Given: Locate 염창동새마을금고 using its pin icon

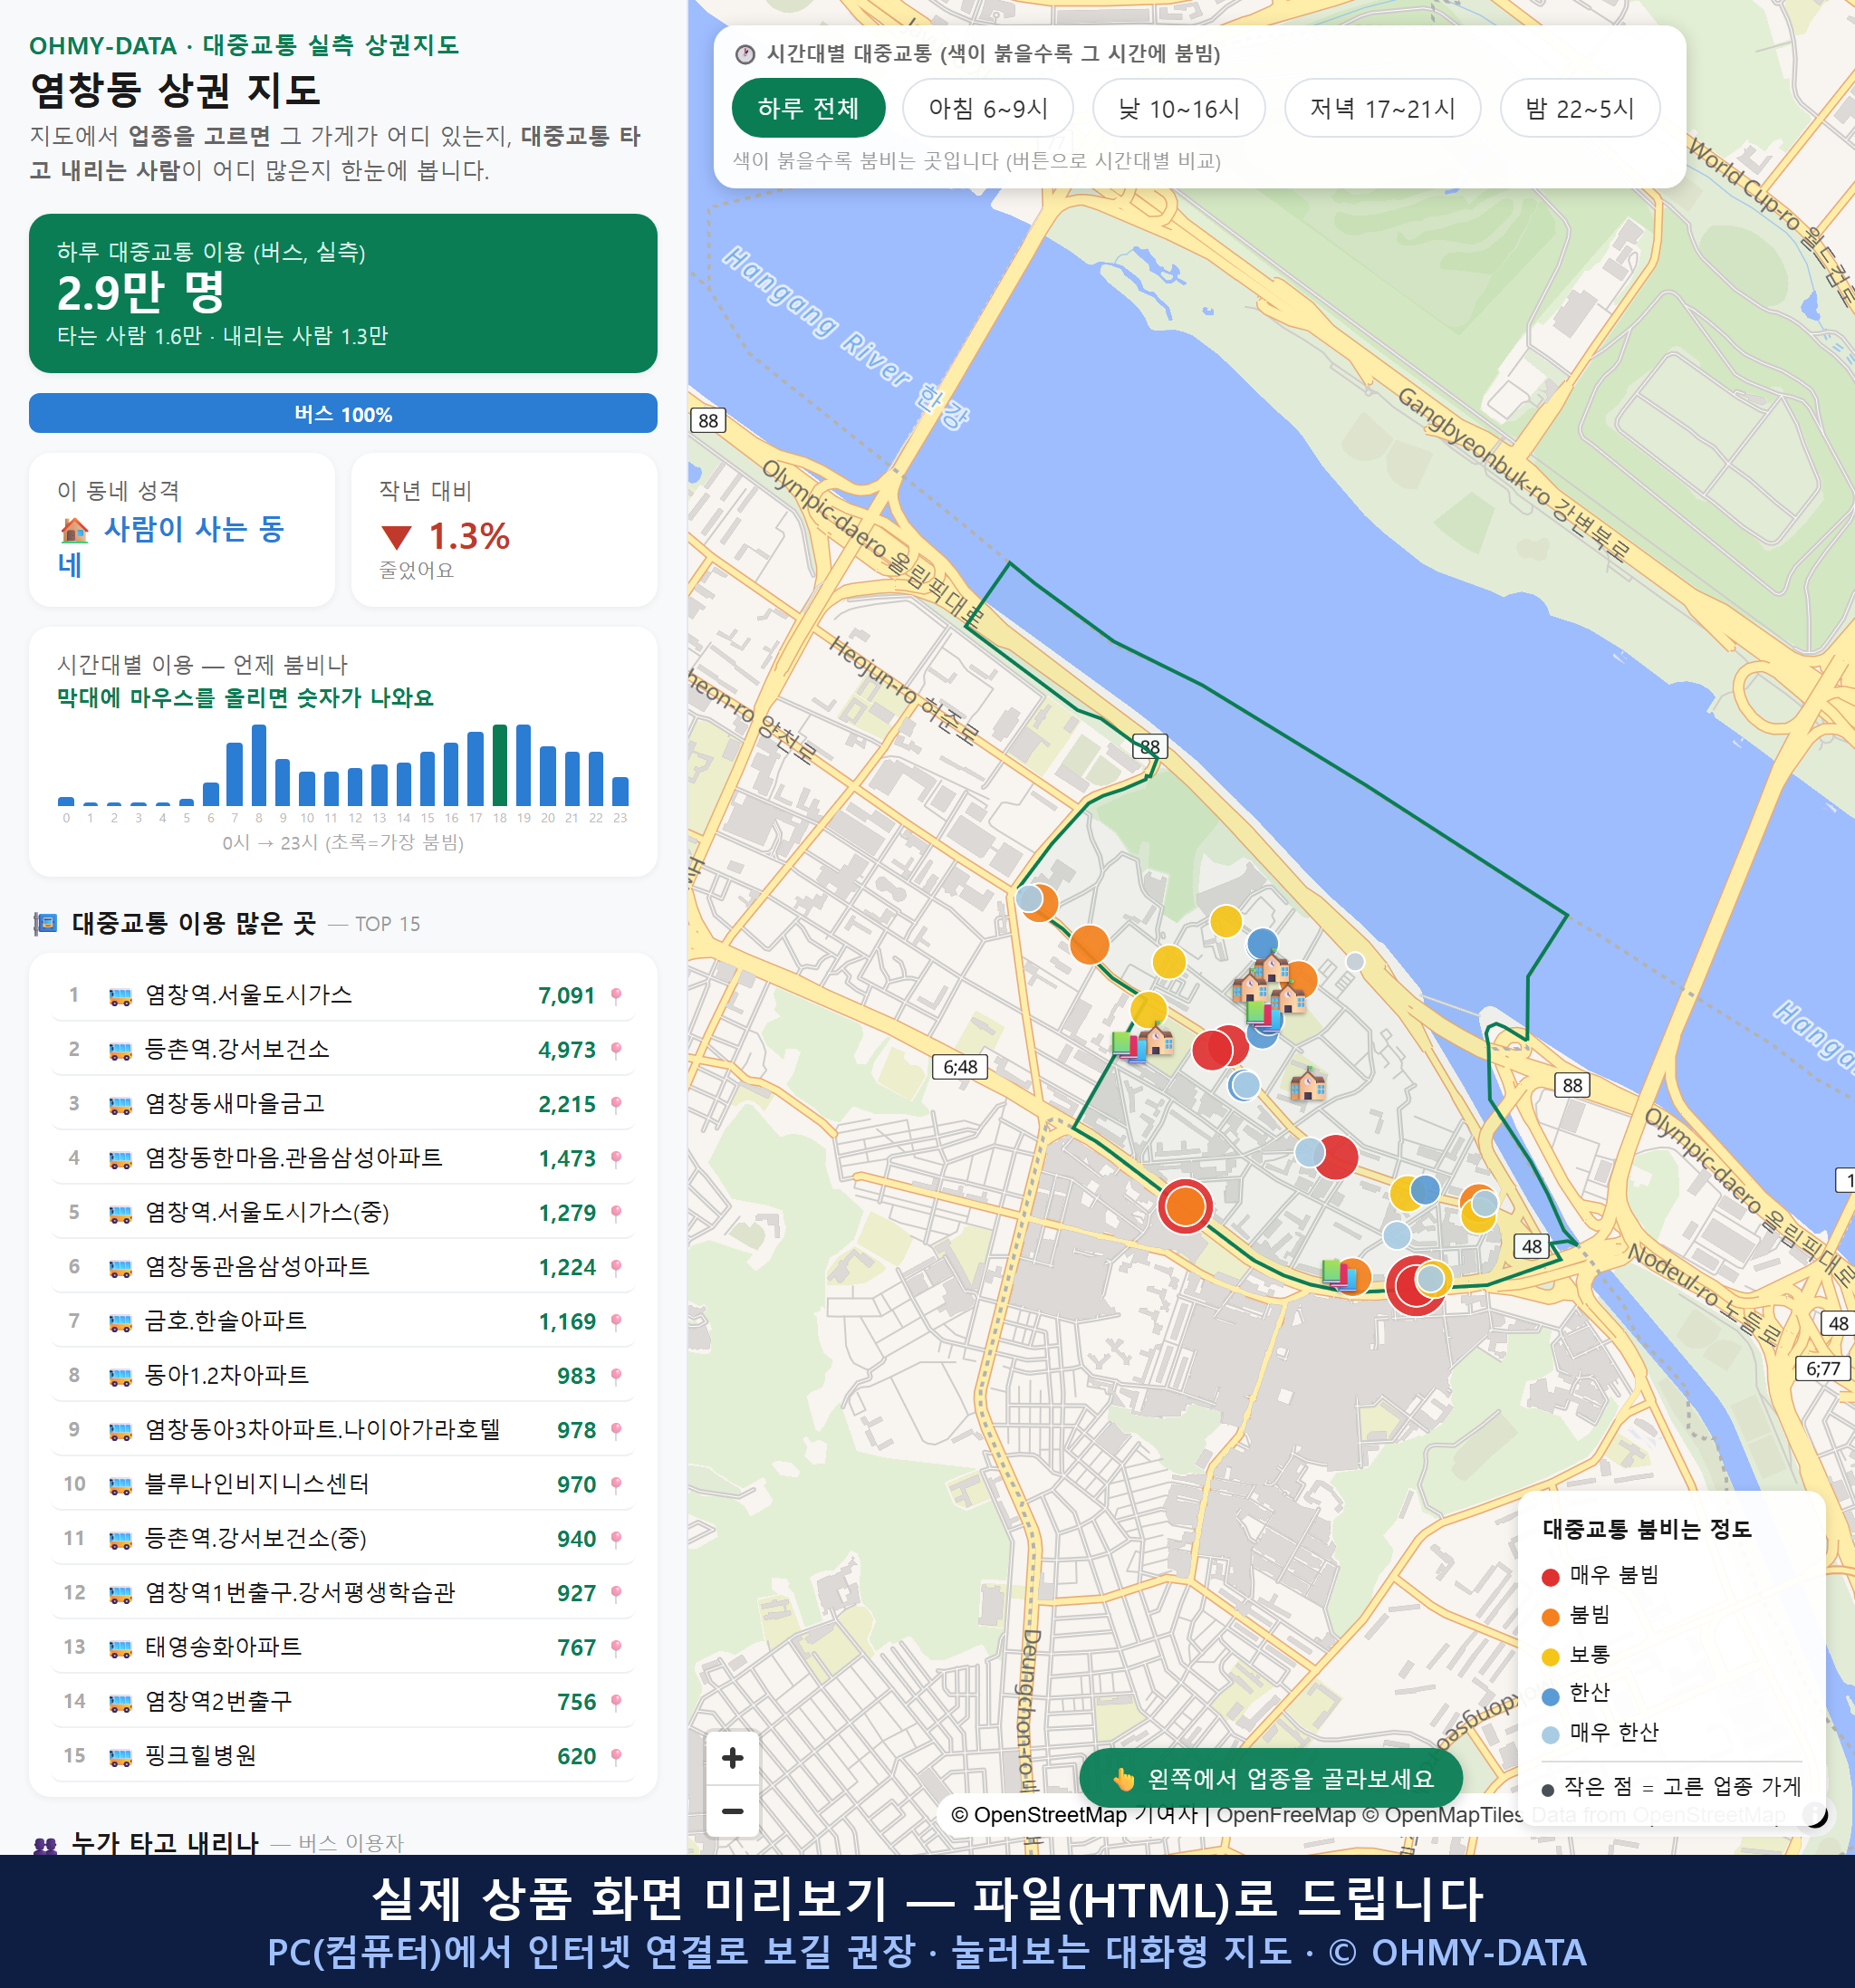Looking at the screenshot, I should click(616, 1104).
